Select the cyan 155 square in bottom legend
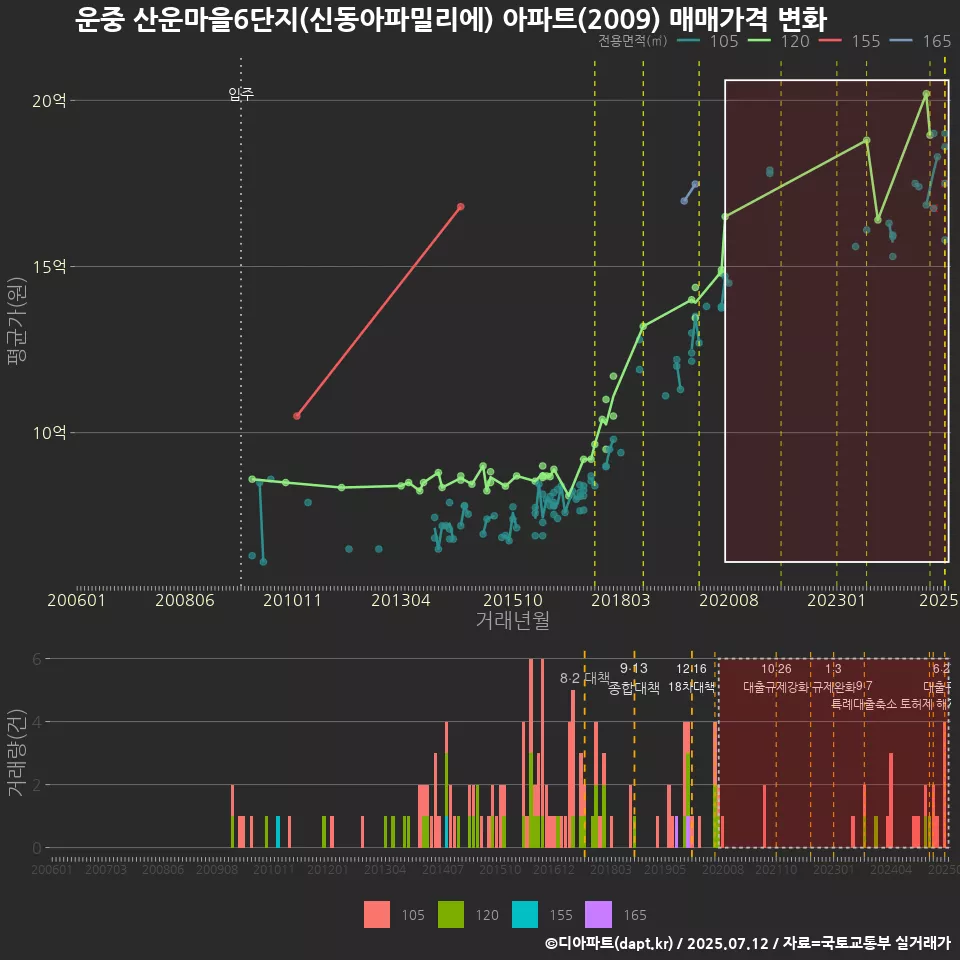Image resolution: width=960 pixels, height=960 pixels. click(x=525, y=915)
